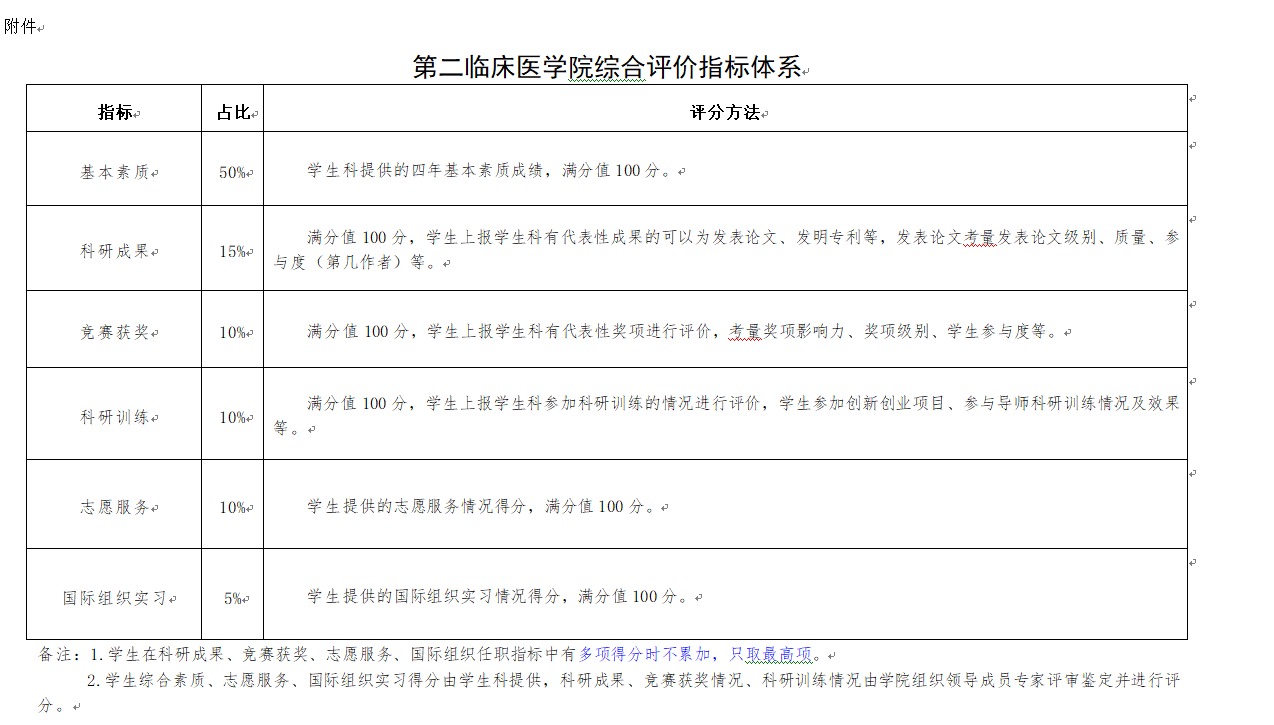Click the 志愿服务 indicator cell
The width and height of the screenshot is (1274, 725).
coord(115,507)
